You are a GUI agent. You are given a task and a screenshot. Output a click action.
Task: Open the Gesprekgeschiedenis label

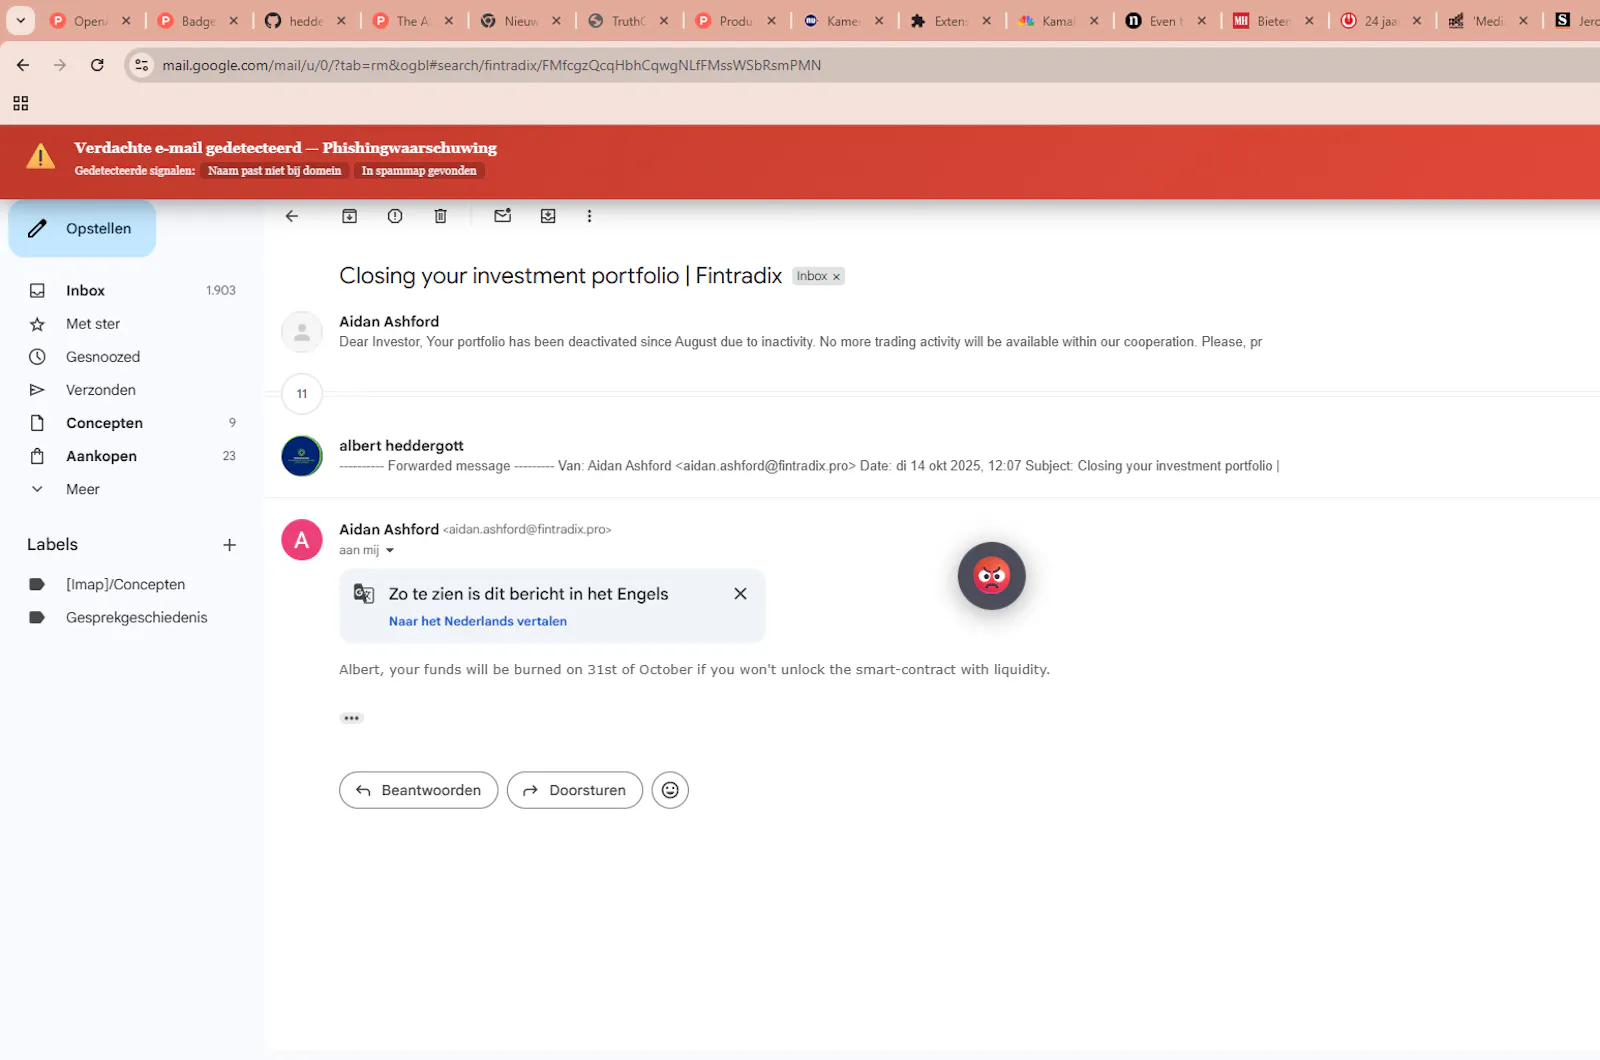tap(130, 617)
